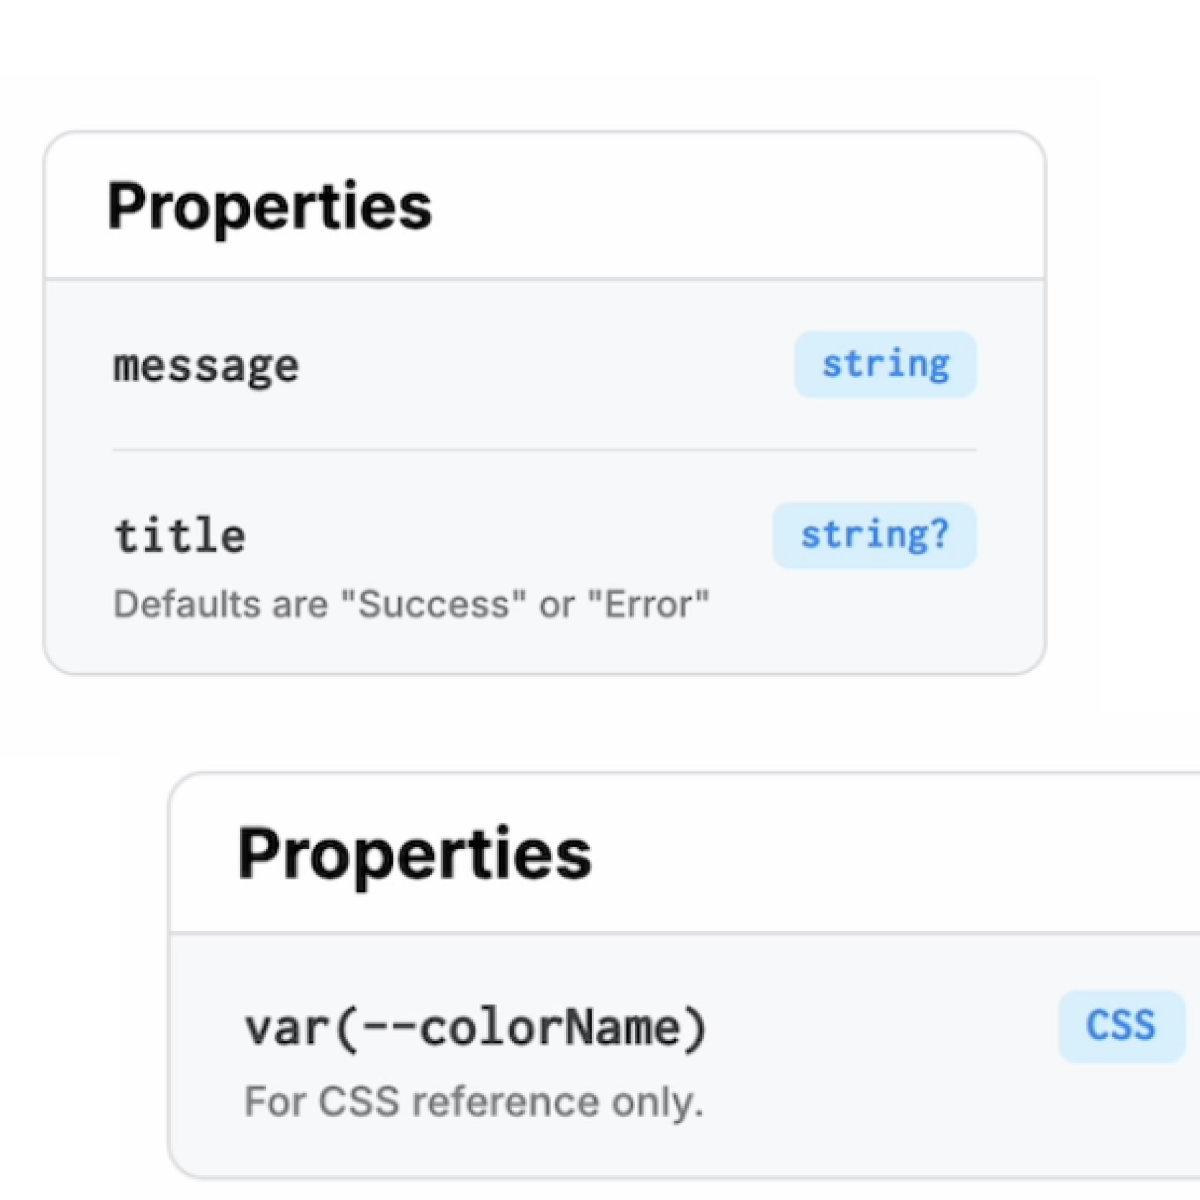Click the question mark in string? badge
The height and width of the screenshot is (1200, 1200).
coord(938,535)
